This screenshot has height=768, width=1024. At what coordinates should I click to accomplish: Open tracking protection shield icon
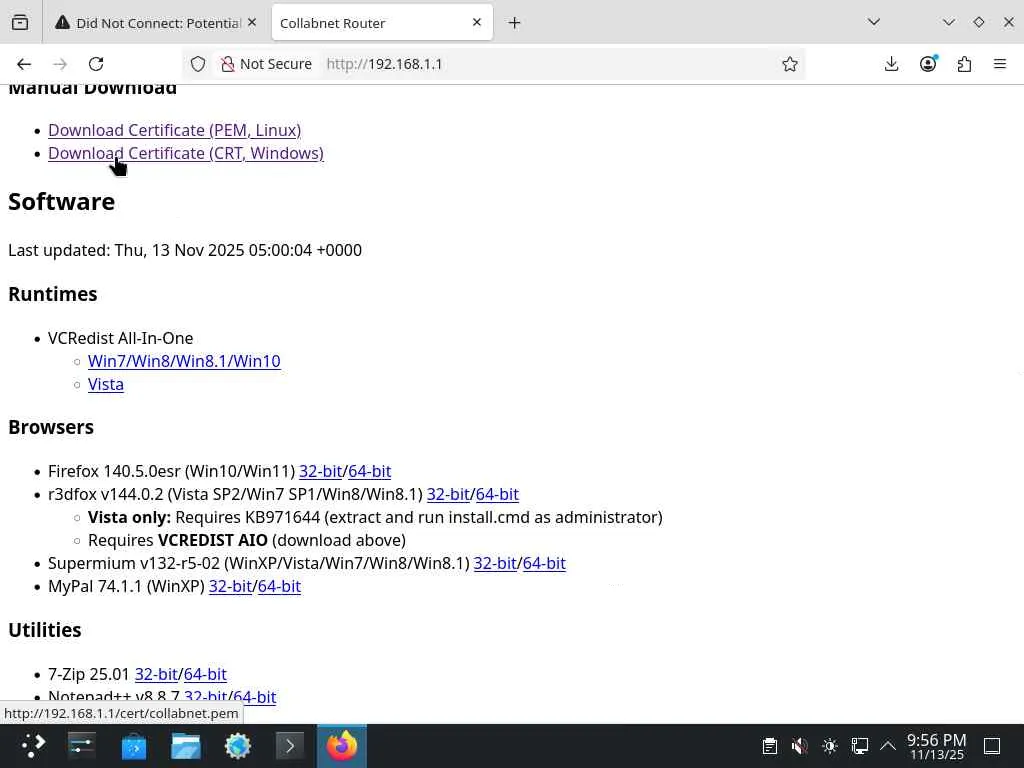pyautogui.click(x=198, y=64)
